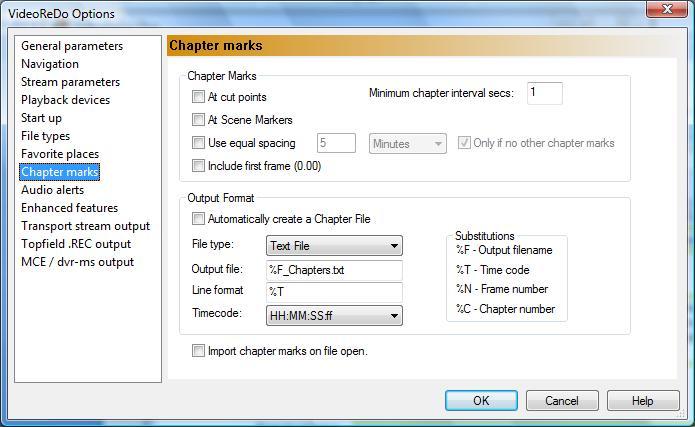
Task: Toggle the At Scene Markers checkbox
Action: pos(198,121)
